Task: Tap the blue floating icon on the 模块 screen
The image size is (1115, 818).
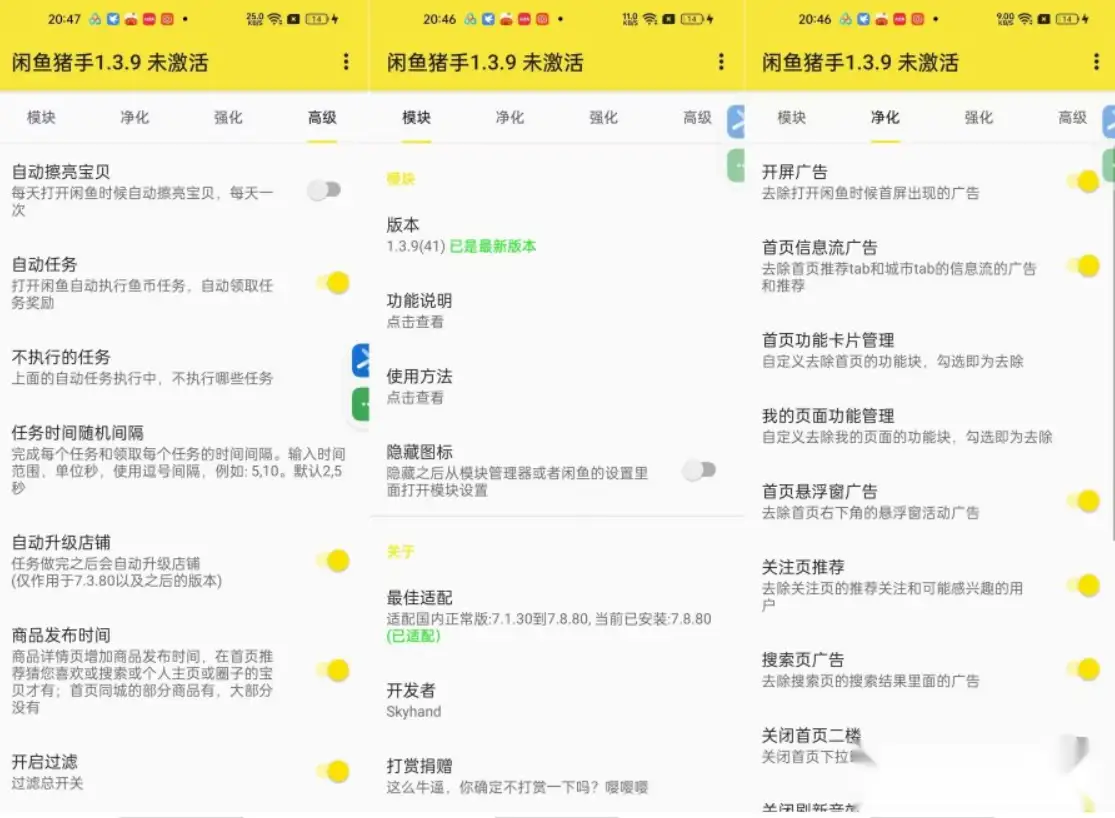Action: (x=736, y=121)
